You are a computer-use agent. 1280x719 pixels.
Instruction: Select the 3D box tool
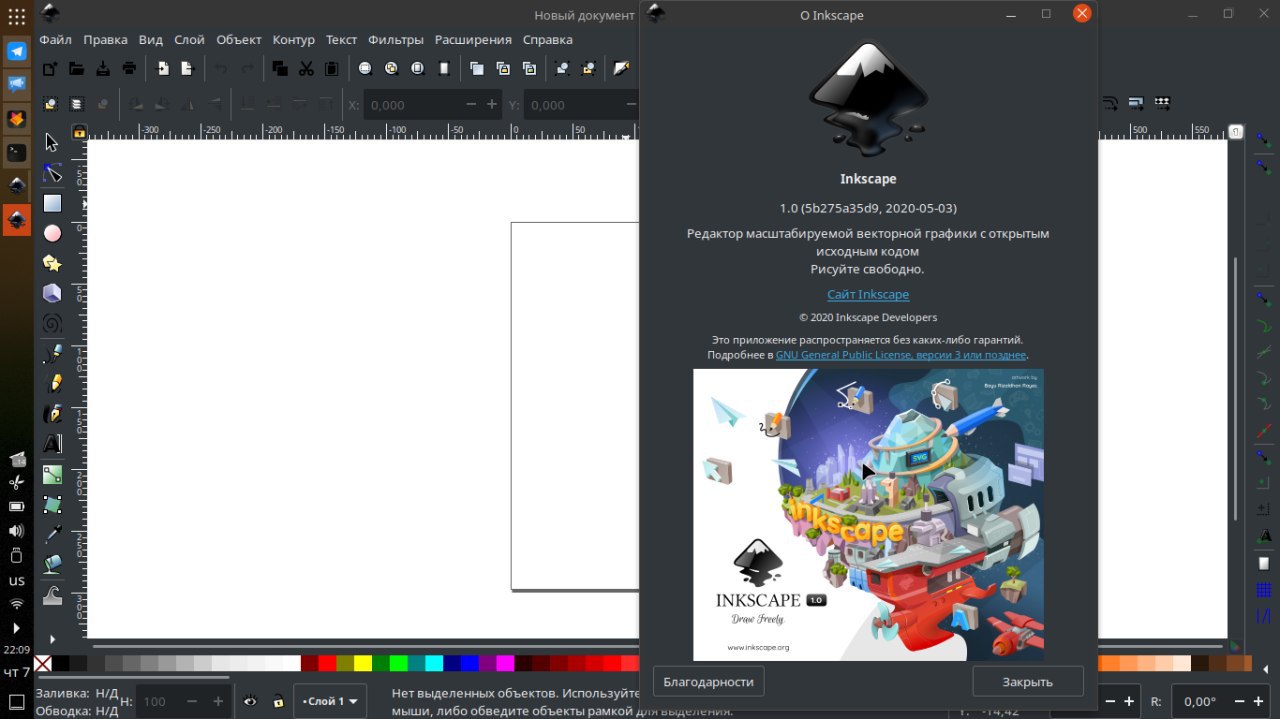52,293
